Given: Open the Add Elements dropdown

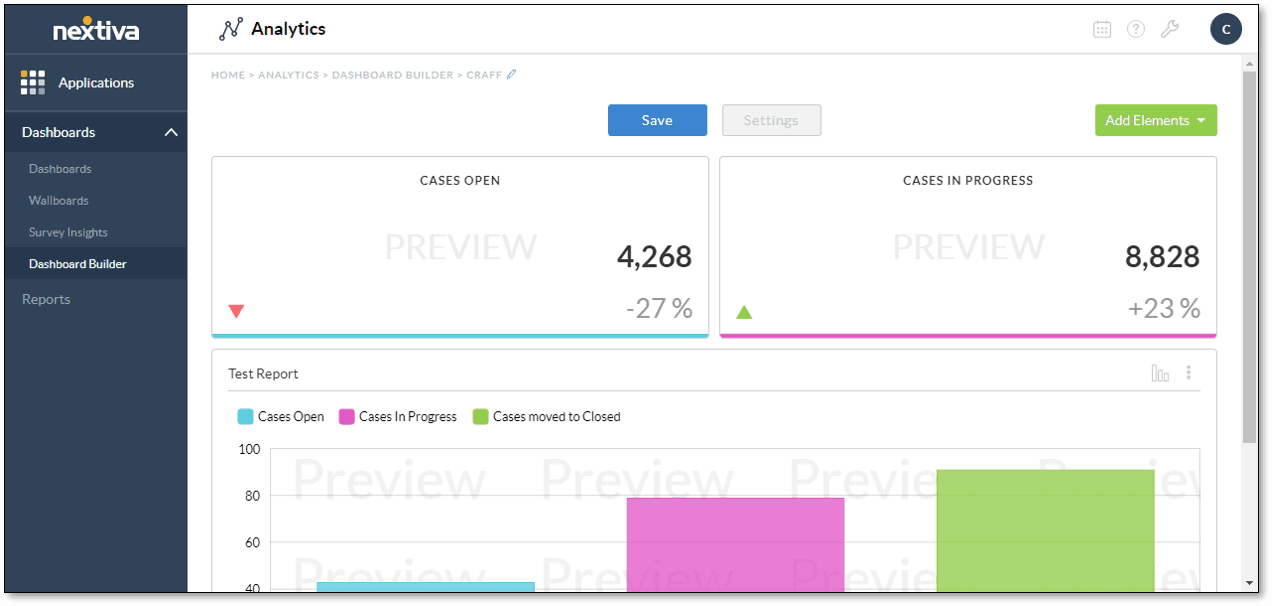Looking at the screenshot, I should 1155,120.
